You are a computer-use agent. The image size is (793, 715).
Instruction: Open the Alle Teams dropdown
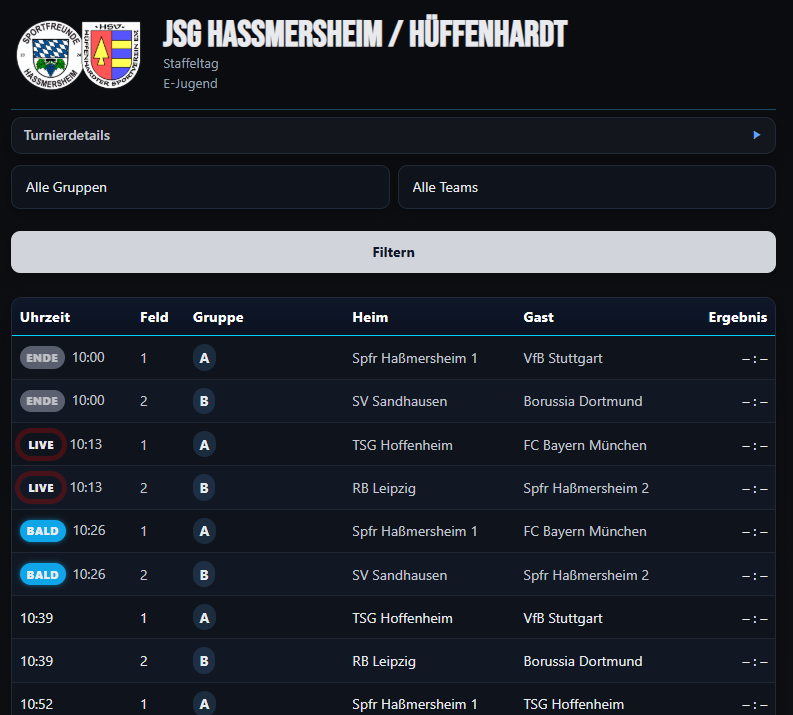coord(587,187)
